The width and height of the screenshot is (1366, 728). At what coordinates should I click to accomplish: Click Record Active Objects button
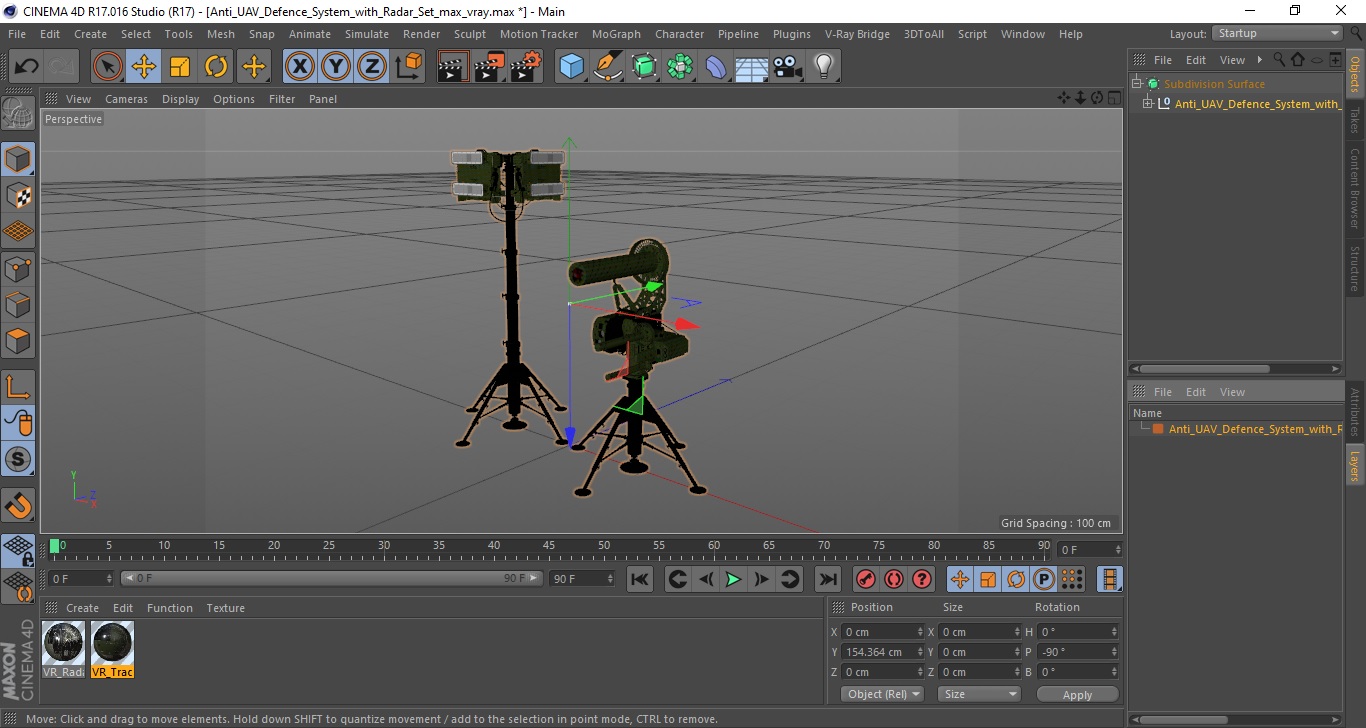coord(866,579)
